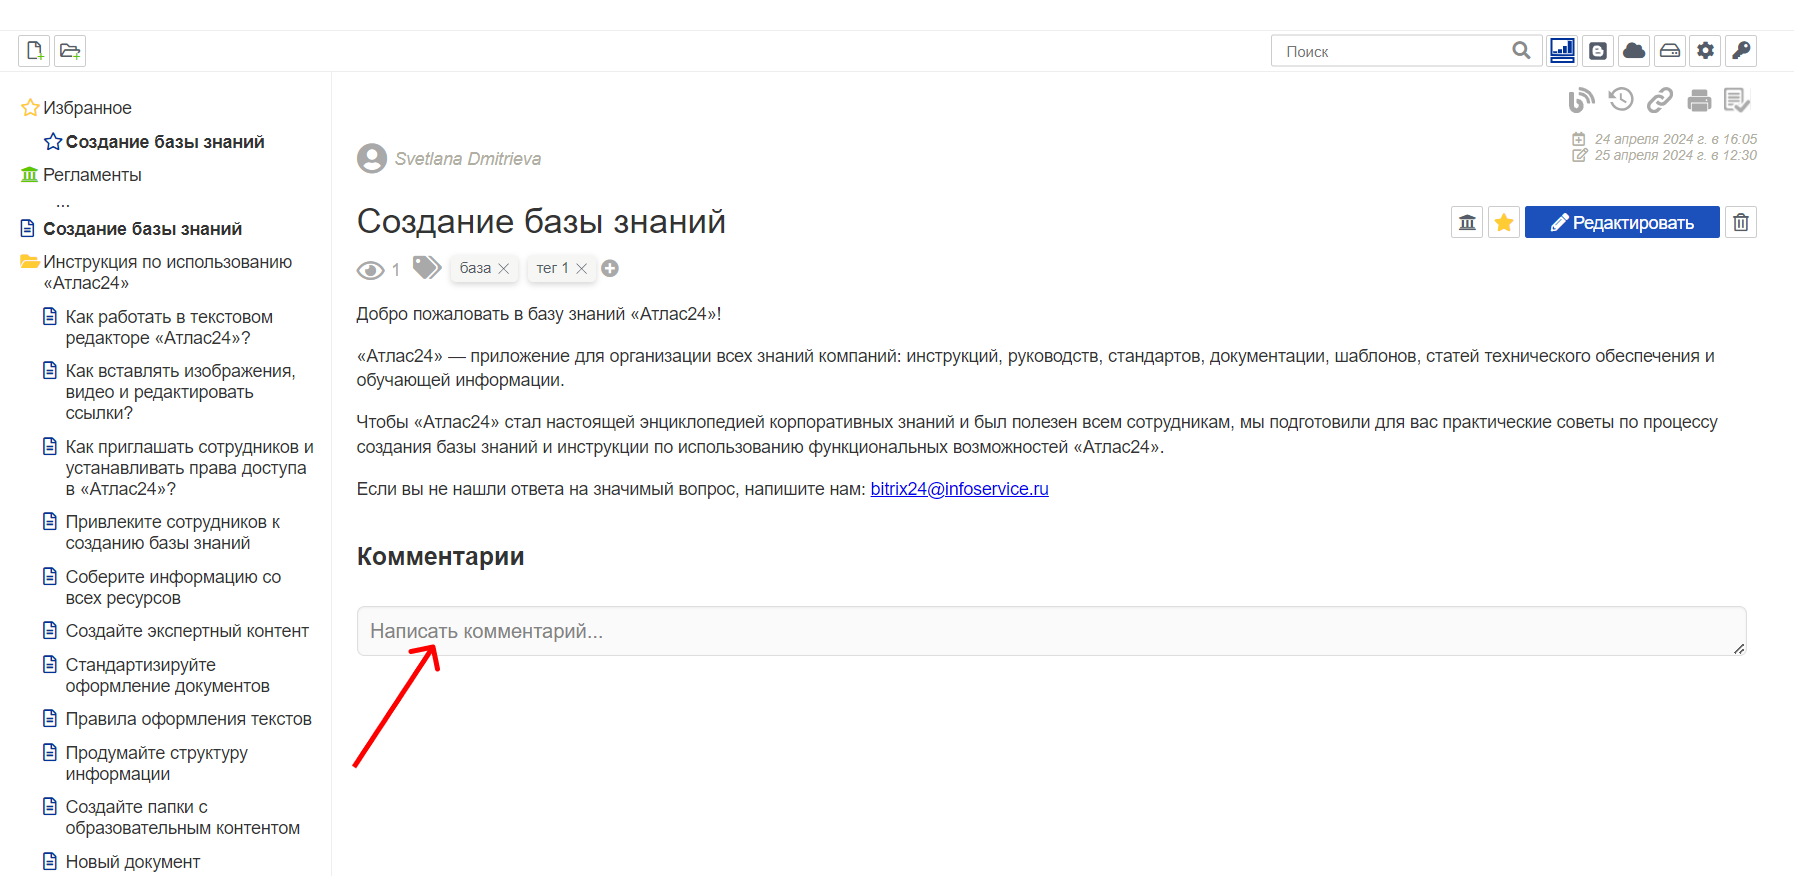Click the author avatar of Svetlana Dmitrieva

click(x=372, y=158)
